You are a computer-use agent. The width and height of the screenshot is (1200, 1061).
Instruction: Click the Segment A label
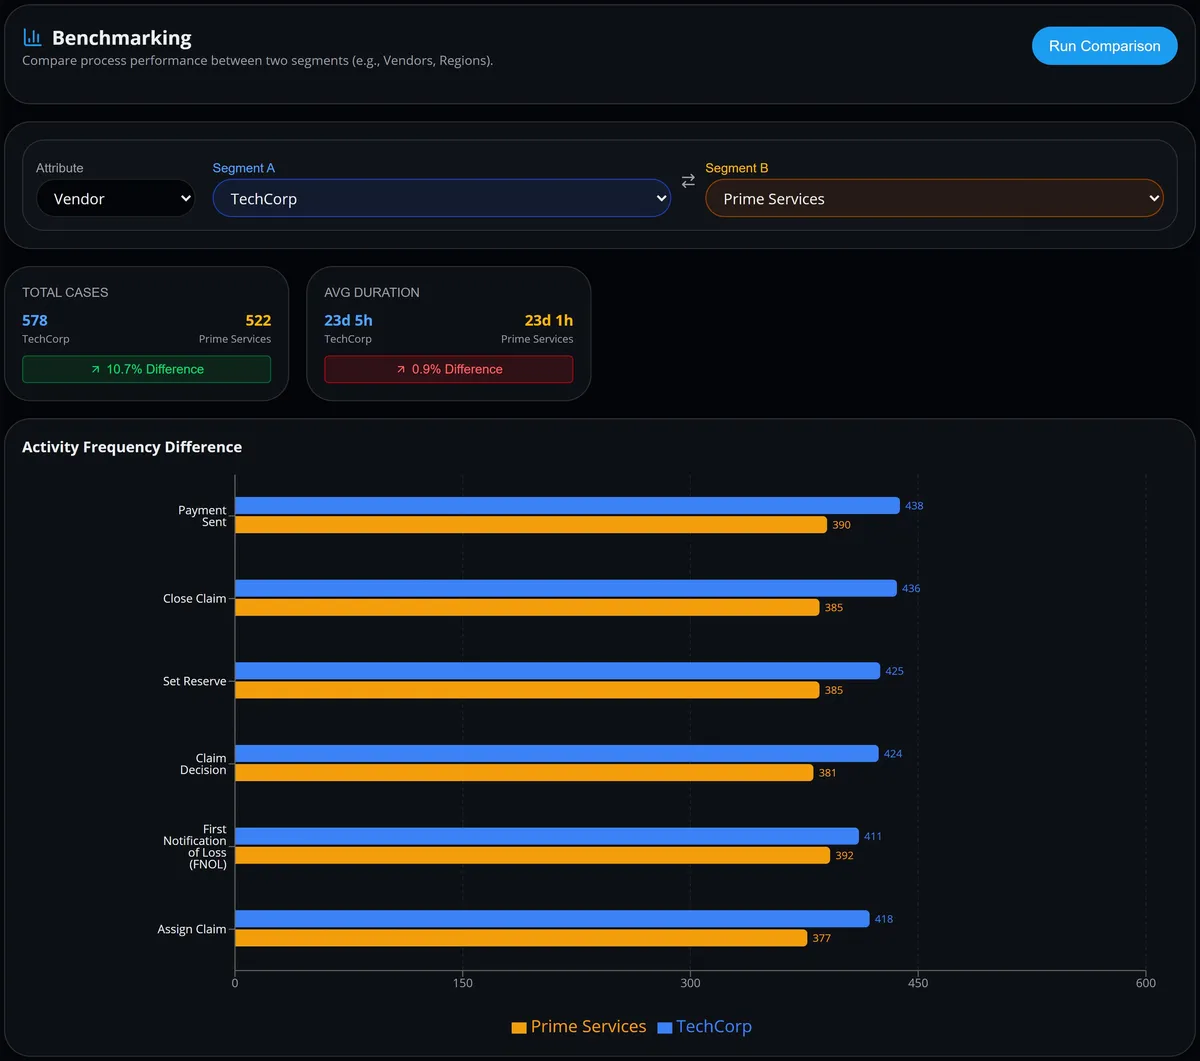pos(244,168)
